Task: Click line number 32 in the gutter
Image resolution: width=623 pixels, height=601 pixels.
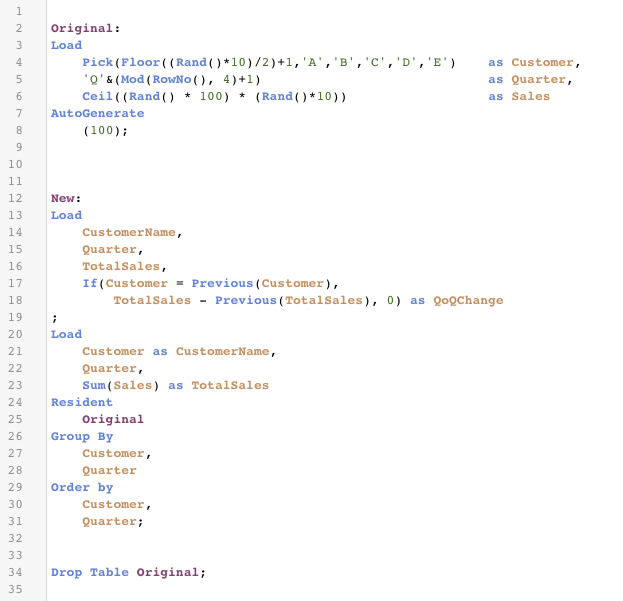Action: click(x=15, y=538)
